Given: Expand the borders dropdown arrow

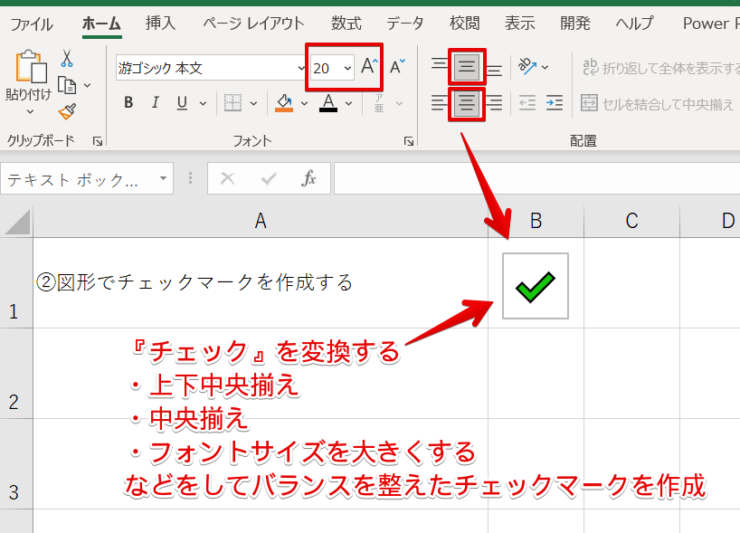Looking at the screenshot, I should point(253,103).
